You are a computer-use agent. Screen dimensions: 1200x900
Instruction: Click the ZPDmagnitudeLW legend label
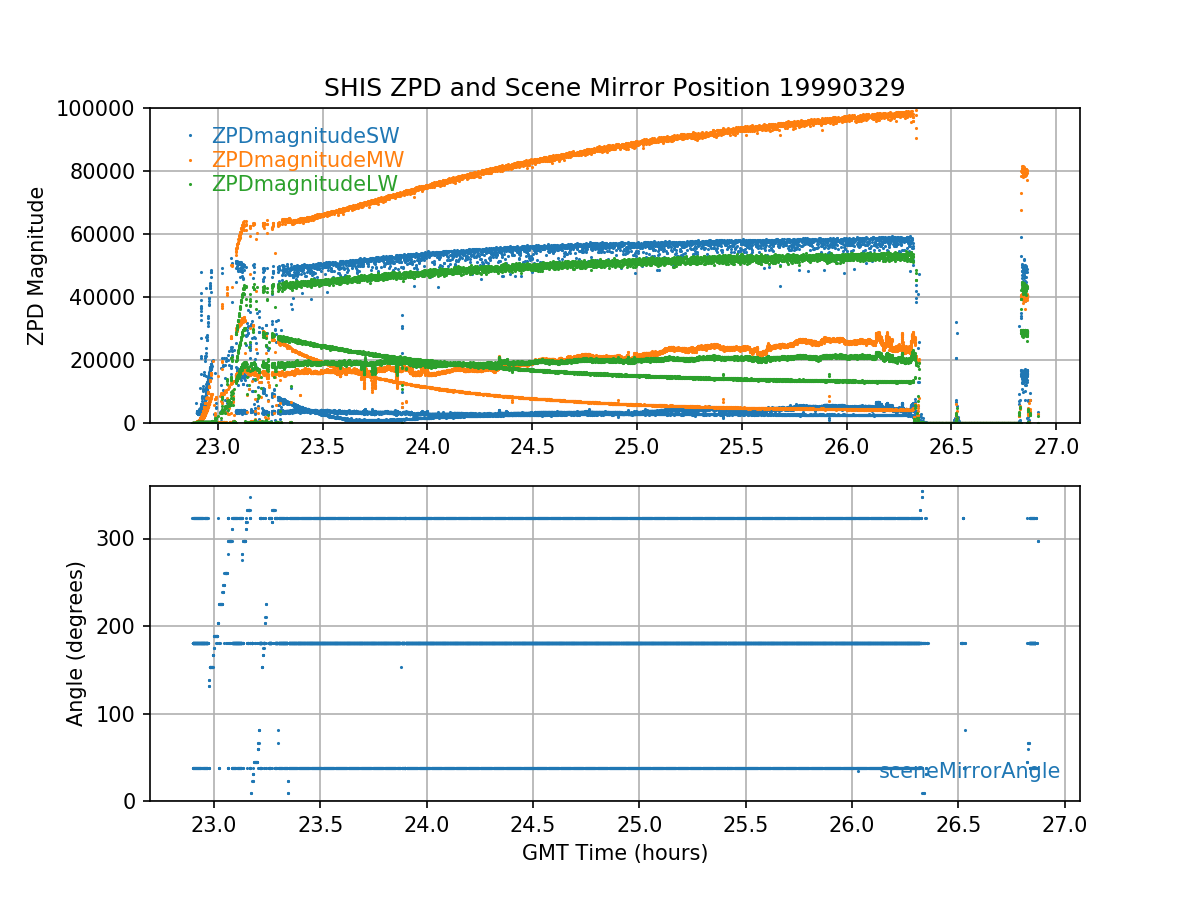pos(305,184)
